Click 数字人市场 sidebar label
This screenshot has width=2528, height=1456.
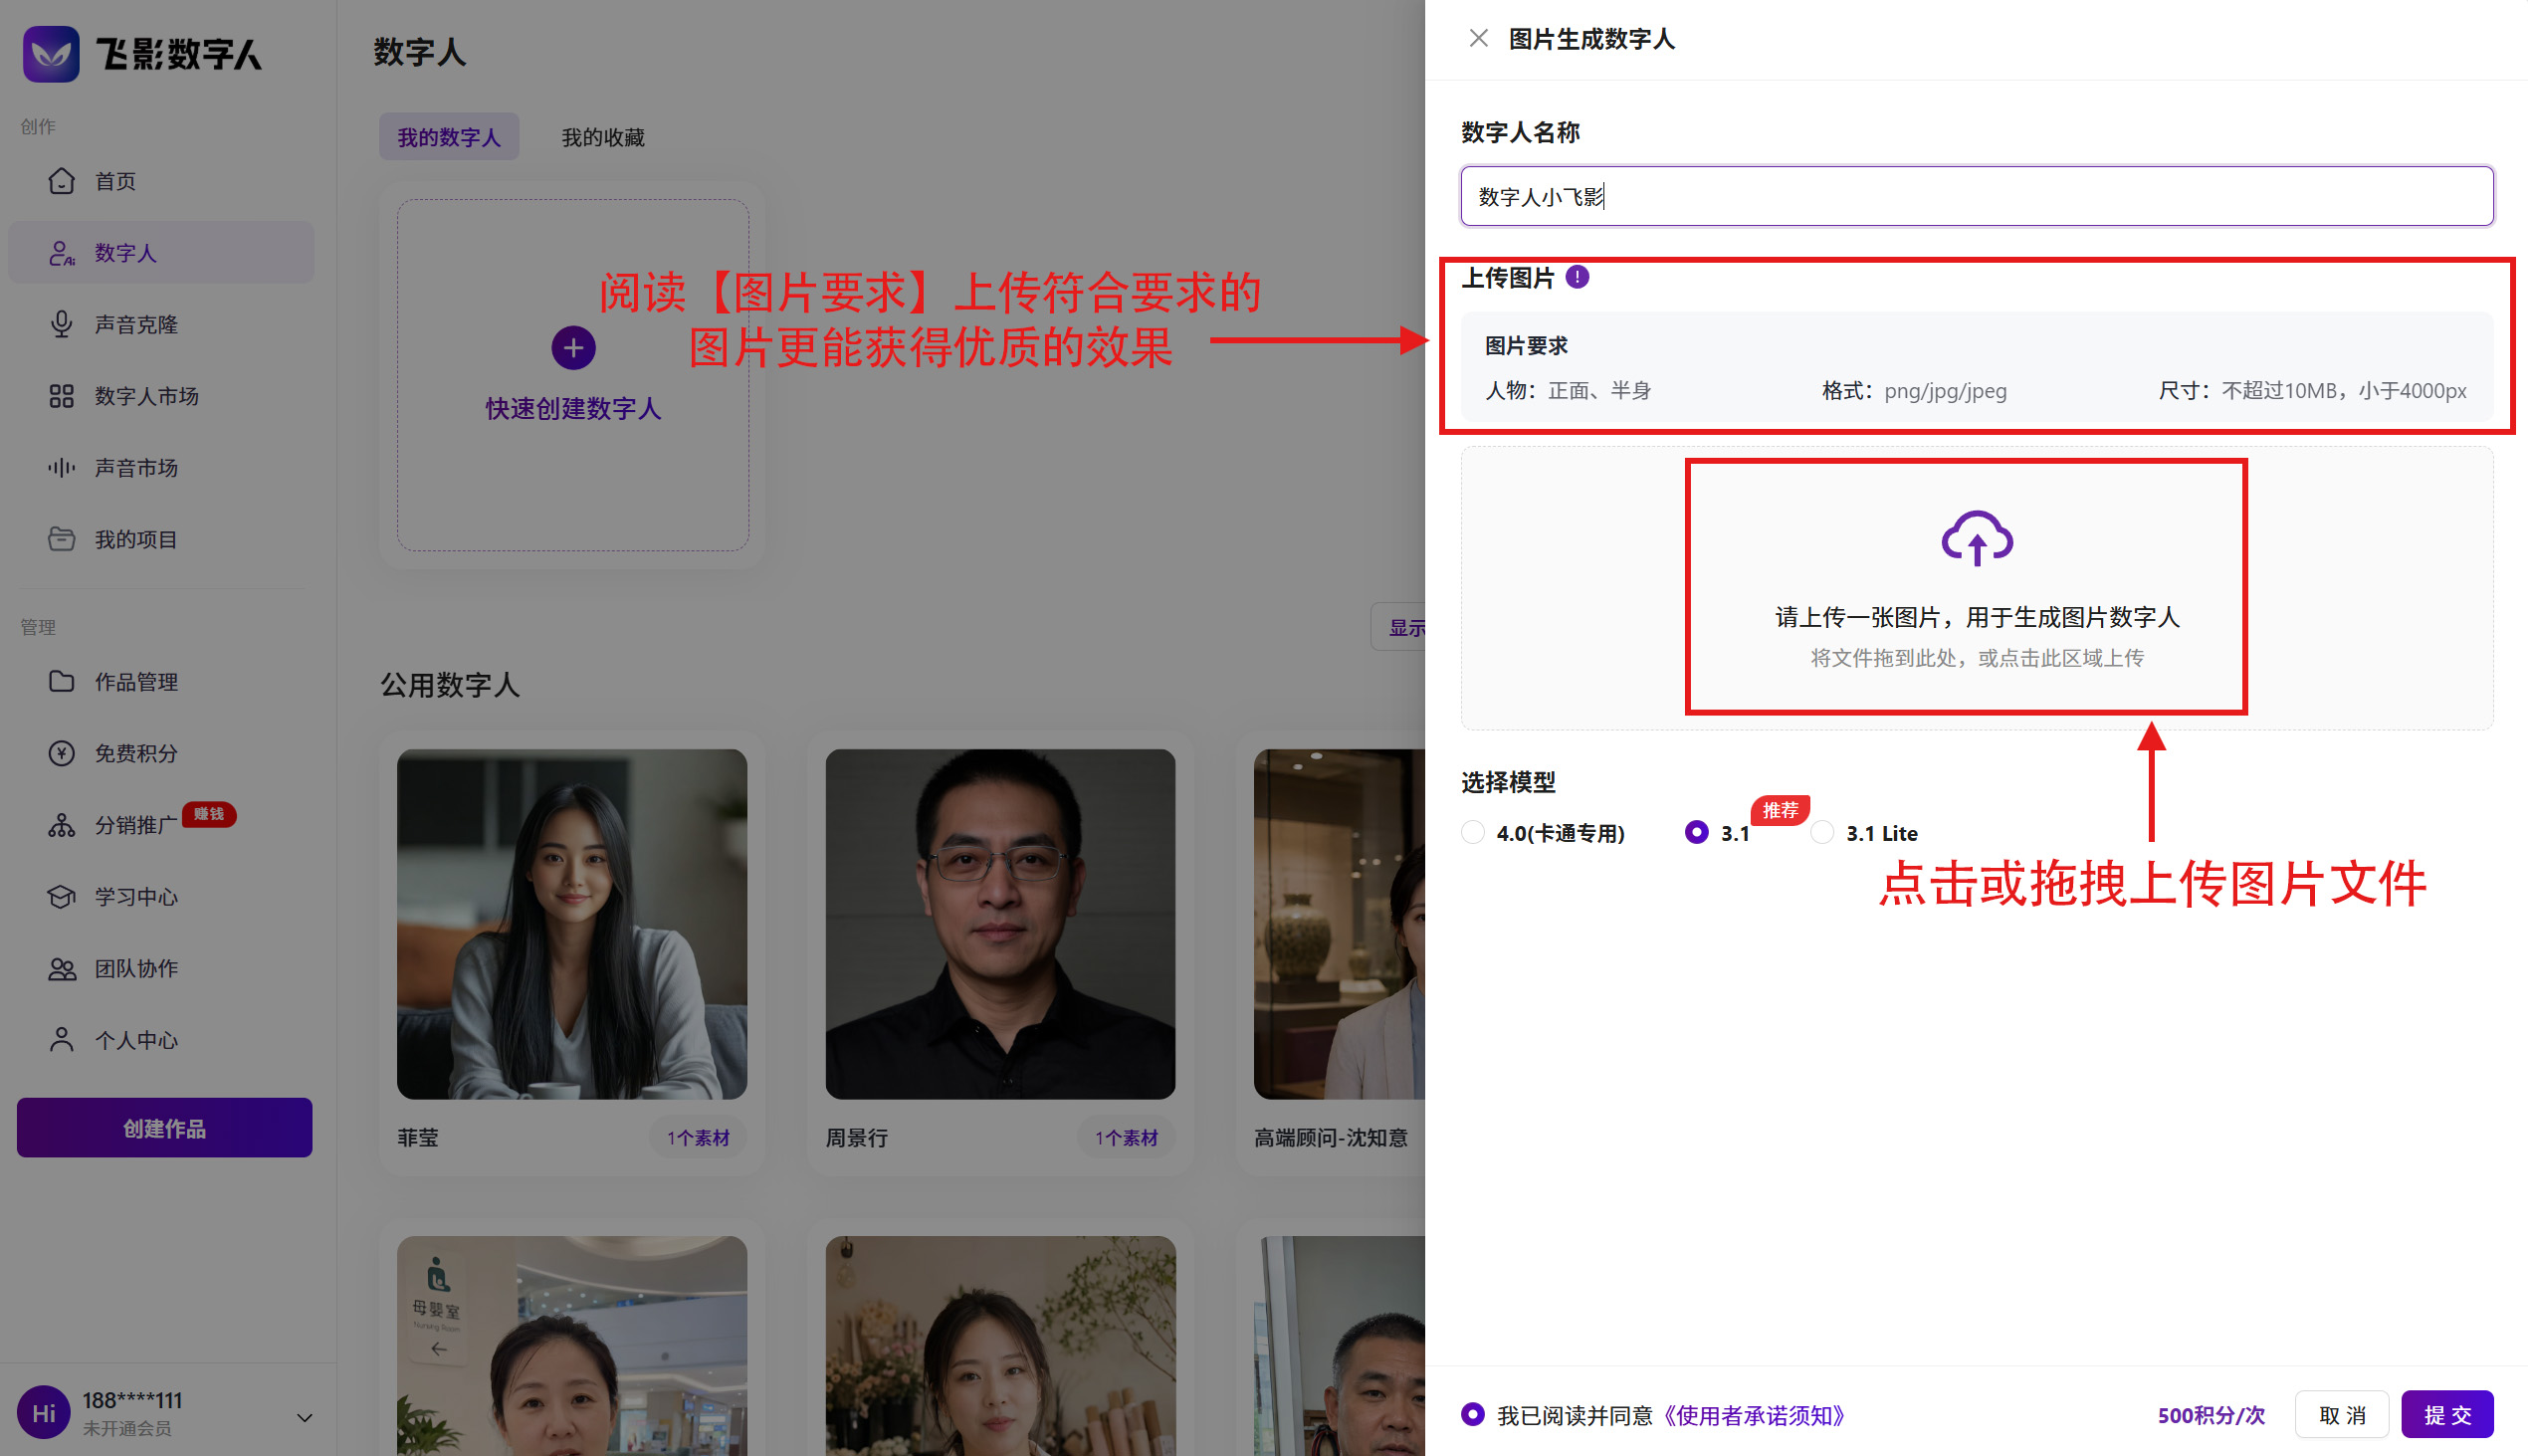(147, 396)
